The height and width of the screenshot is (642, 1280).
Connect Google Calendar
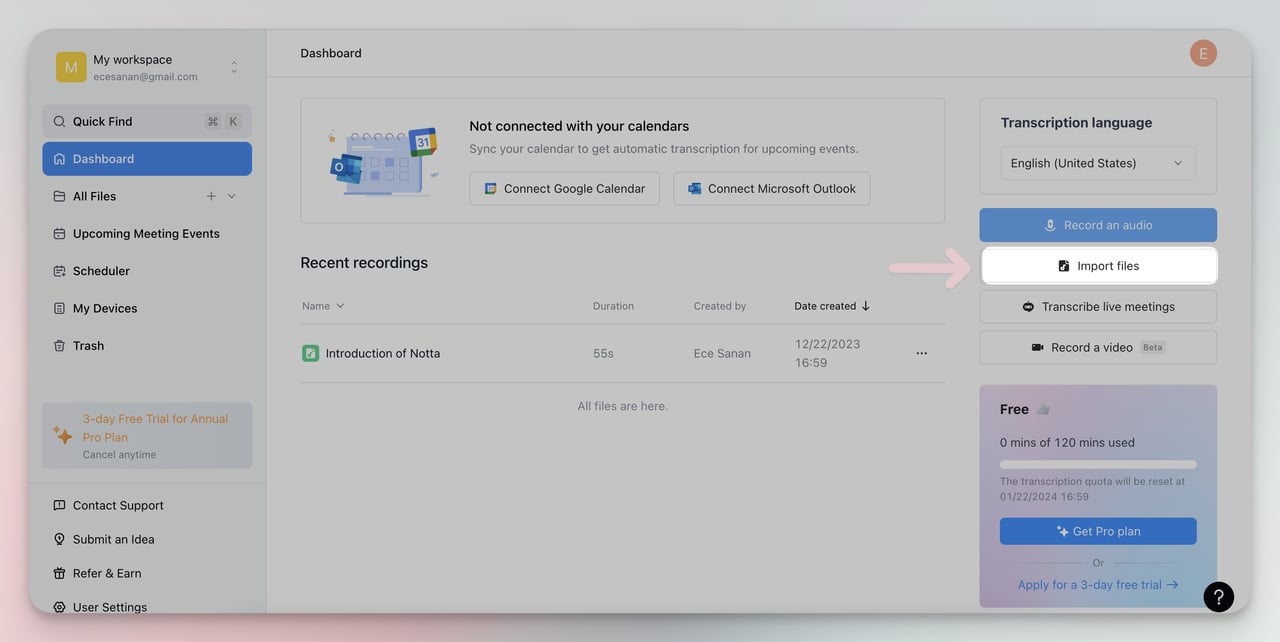tap(564, 188)
